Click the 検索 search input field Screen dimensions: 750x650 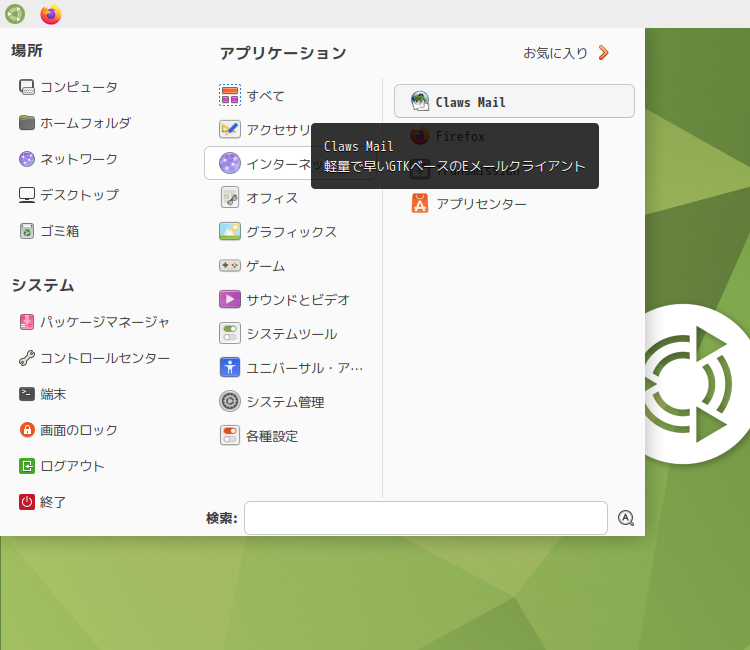(x=426, y=518)
